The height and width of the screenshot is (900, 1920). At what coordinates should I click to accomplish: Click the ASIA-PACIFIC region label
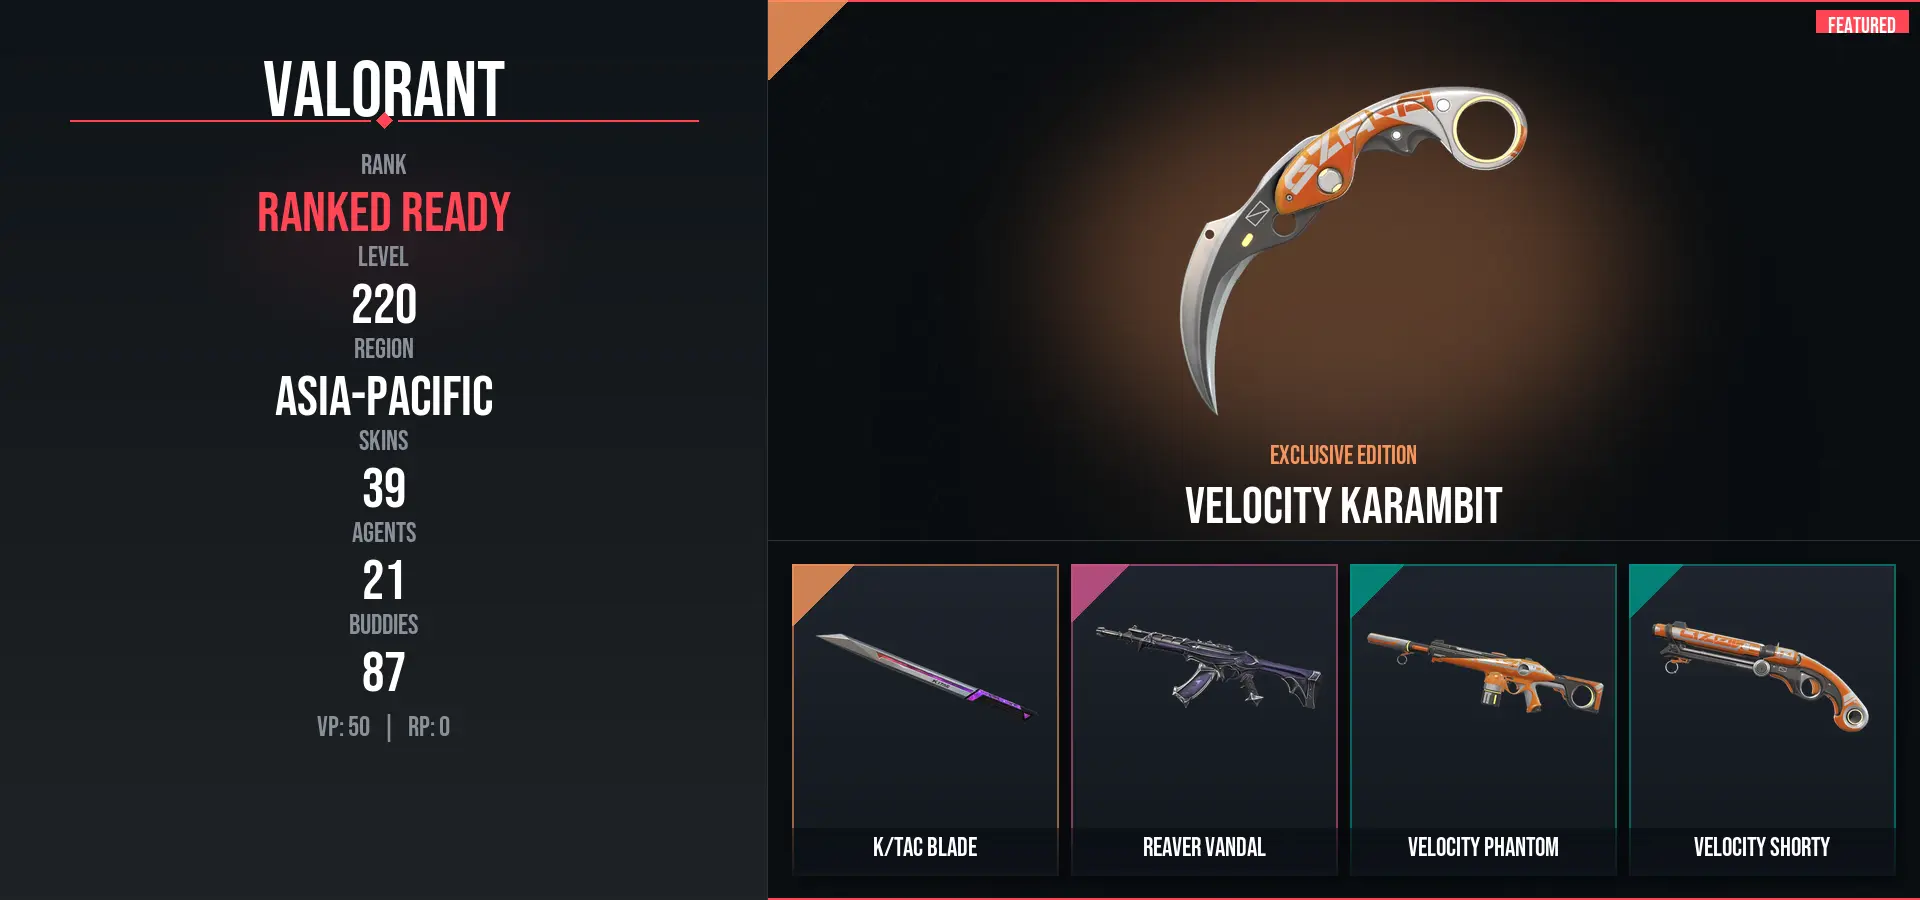coord(384,396)
